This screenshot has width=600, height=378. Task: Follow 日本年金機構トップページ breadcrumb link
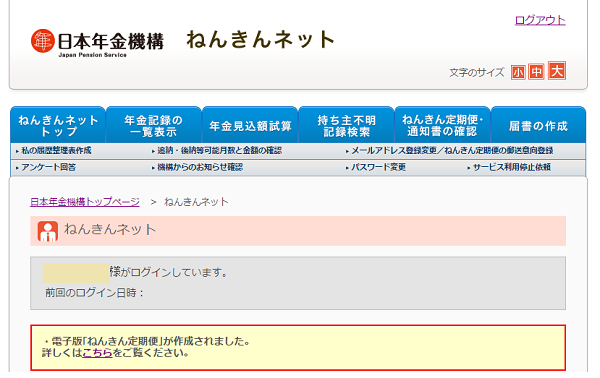[85, 202]
